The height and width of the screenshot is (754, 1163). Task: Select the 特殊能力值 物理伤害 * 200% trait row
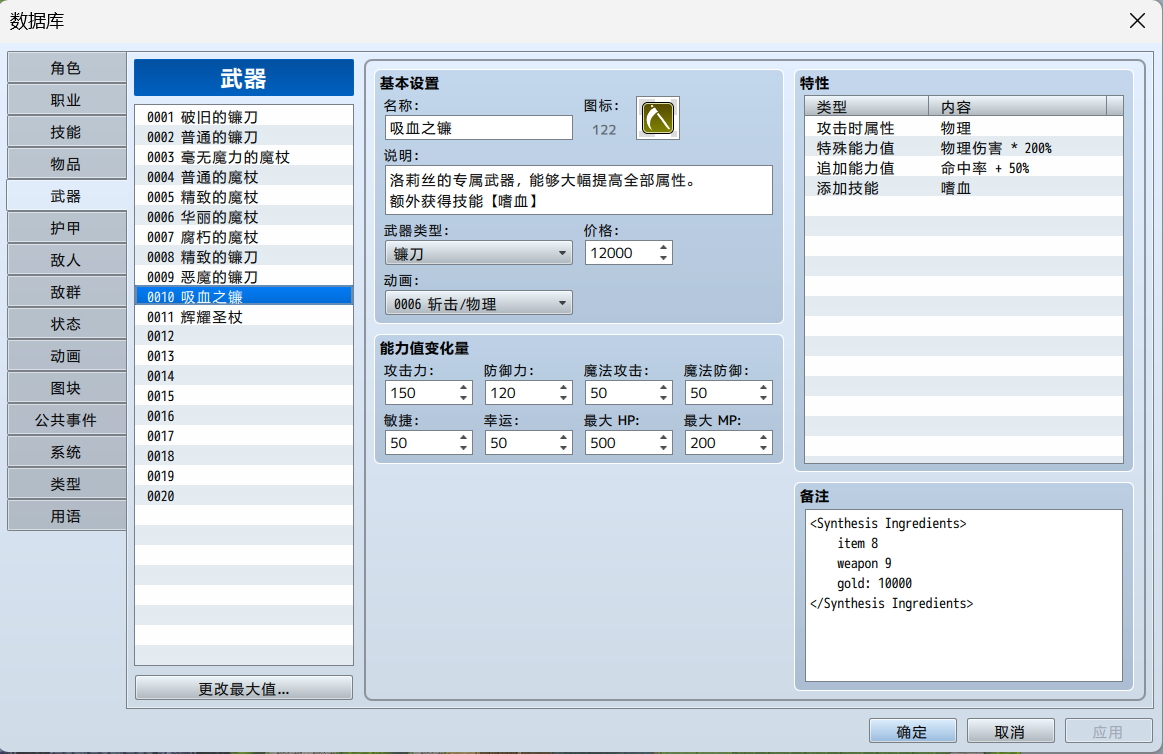pos(963,148)
